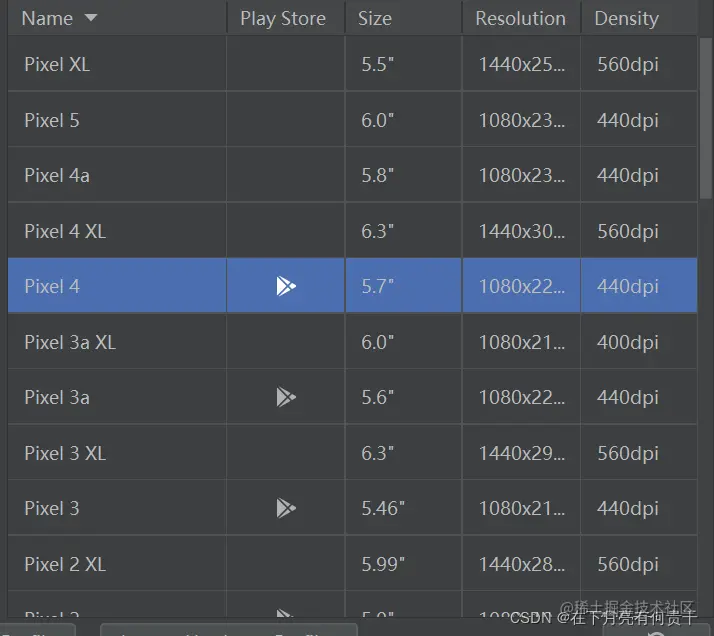The image size is (714, 636).
Task: Click the Size column header
Action: (403, 18)
